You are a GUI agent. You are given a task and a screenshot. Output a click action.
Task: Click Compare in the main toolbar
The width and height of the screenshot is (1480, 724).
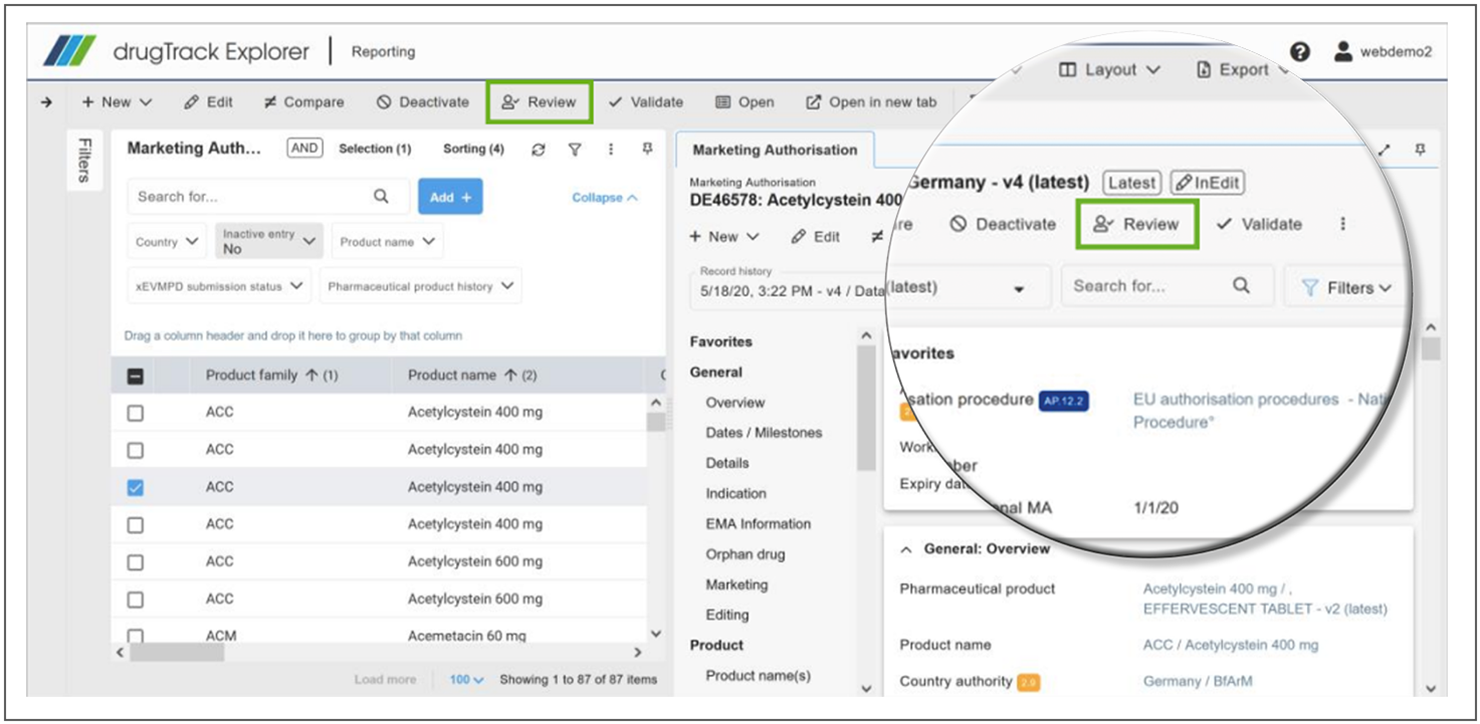tap(304, 102)
